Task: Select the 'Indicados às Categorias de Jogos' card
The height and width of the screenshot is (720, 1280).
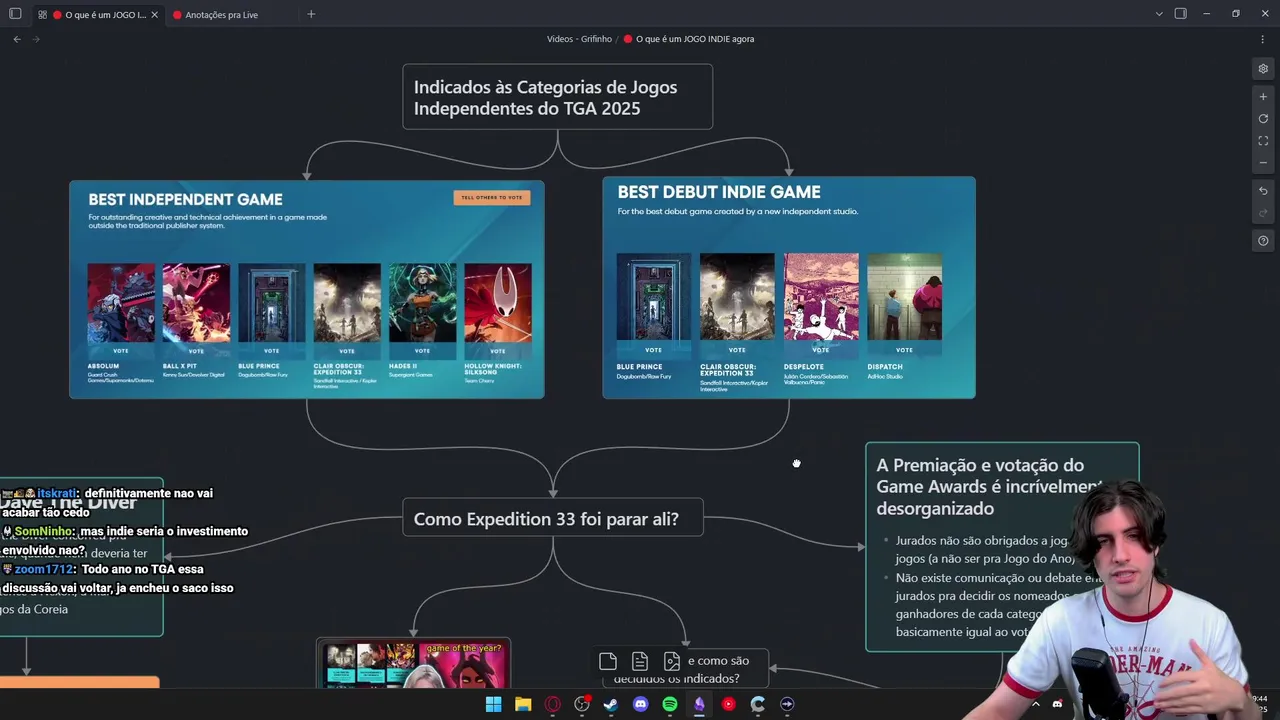Action: (x=558, y=97)
